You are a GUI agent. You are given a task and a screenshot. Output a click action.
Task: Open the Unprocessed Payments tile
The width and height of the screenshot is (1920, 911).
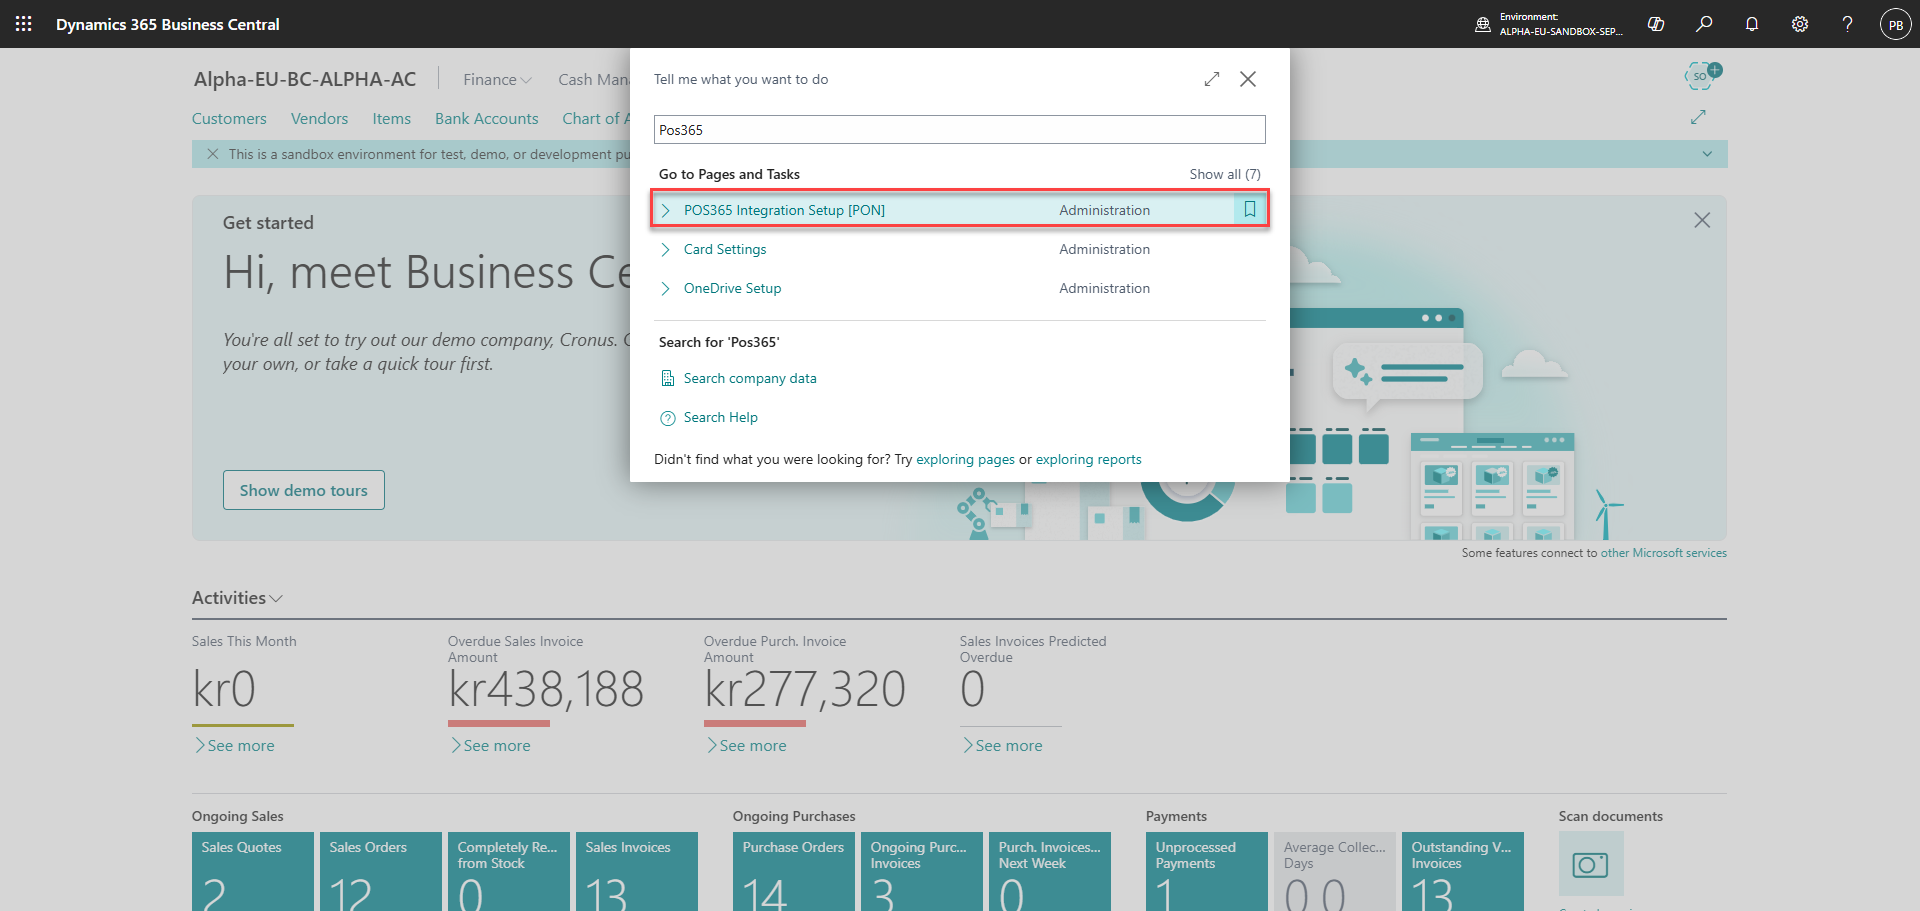[x=1207, y=871]
